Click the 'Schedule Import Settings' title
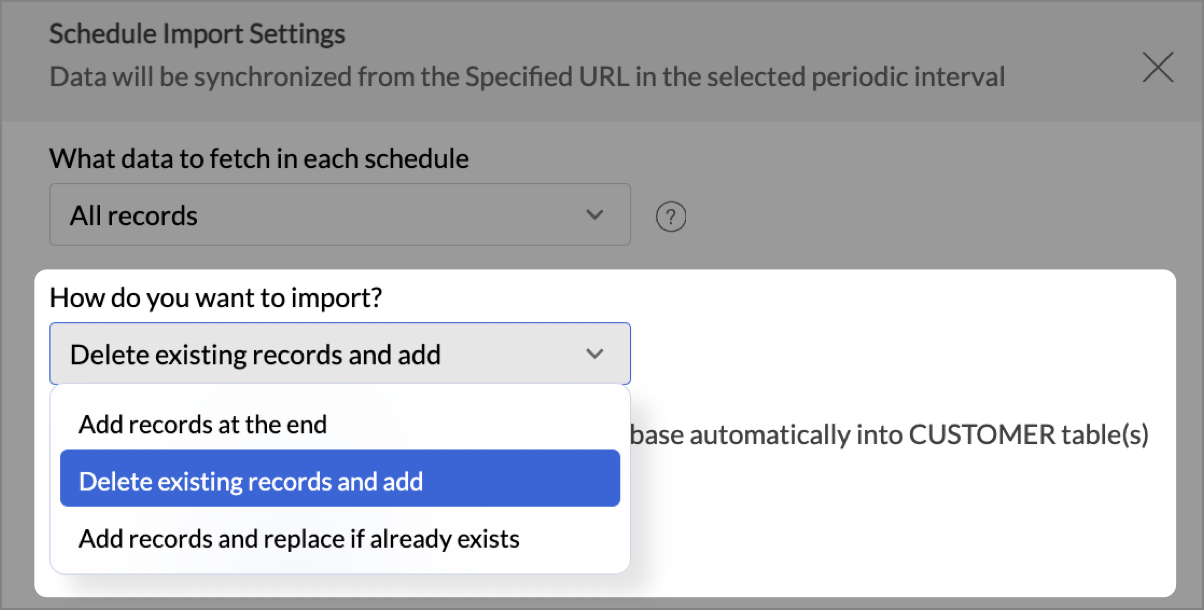This screenshot has height=610, width=1204. pos(197,34)
